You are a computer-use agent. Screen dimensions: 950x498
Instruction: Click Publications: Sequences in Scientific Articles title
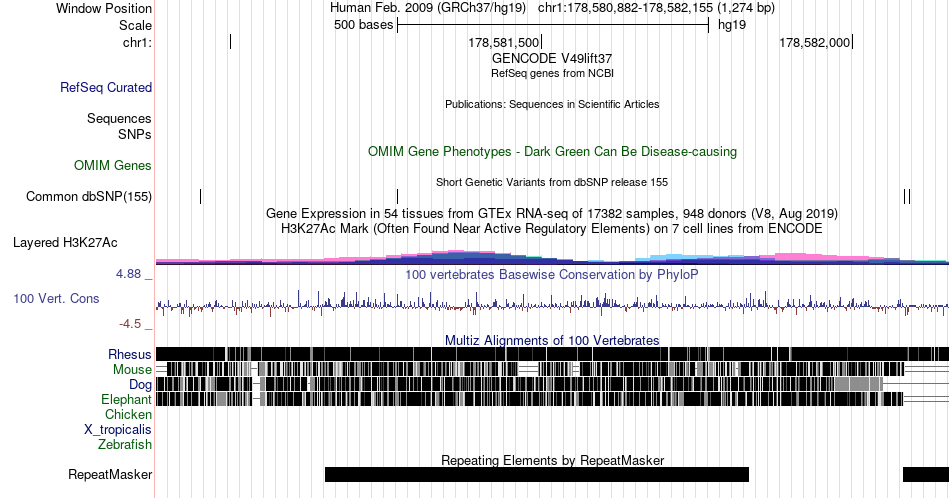(x=552, y=104)
